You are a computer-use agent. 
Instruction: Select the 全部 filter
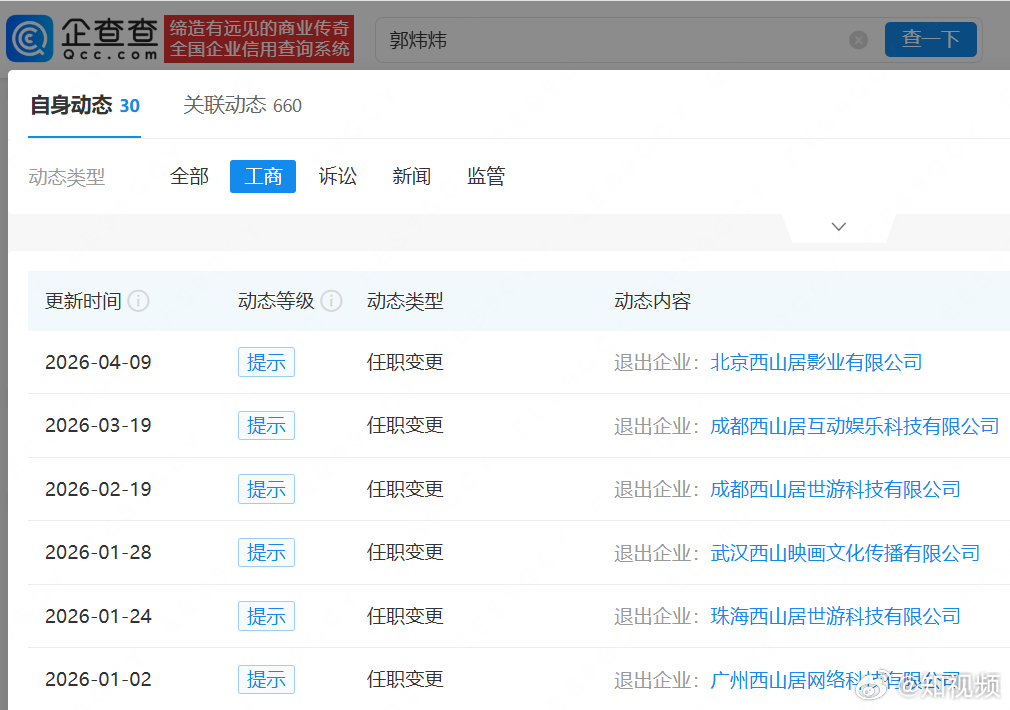[x=189, y=177]
